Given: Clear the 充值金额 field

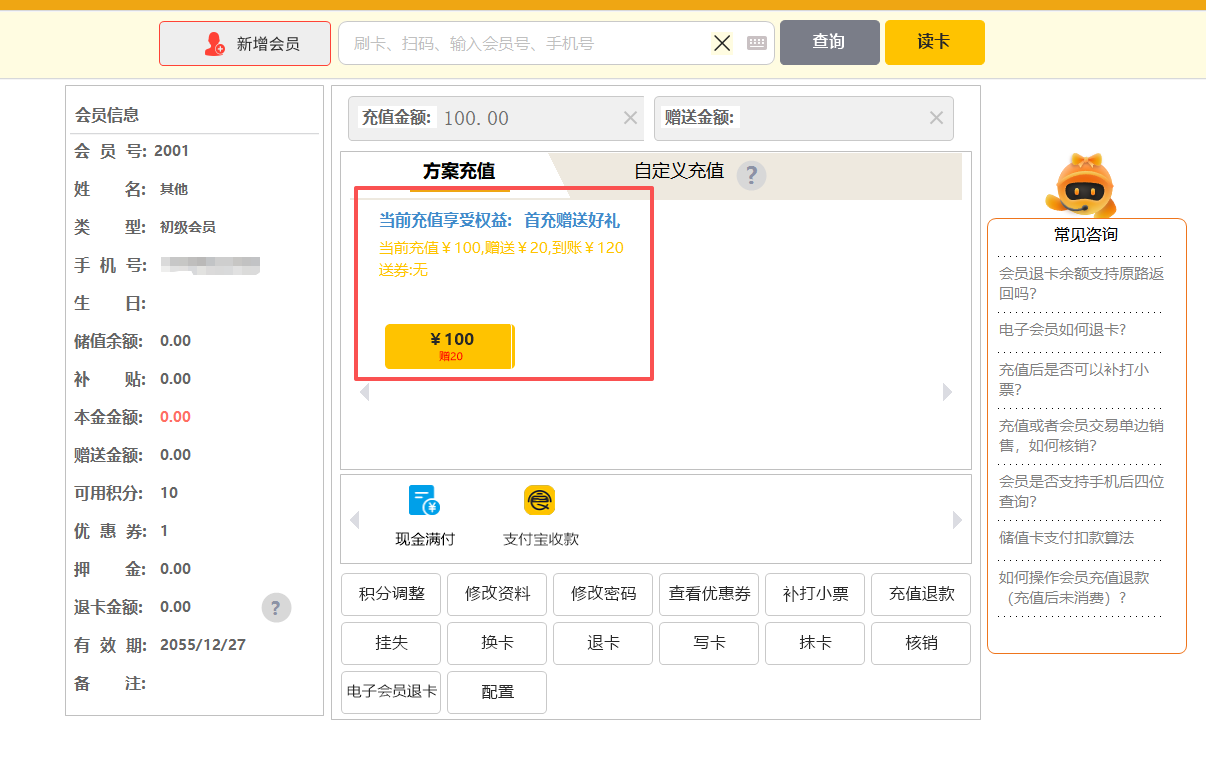Looking at the screenshot, I should tap(630, 118).
